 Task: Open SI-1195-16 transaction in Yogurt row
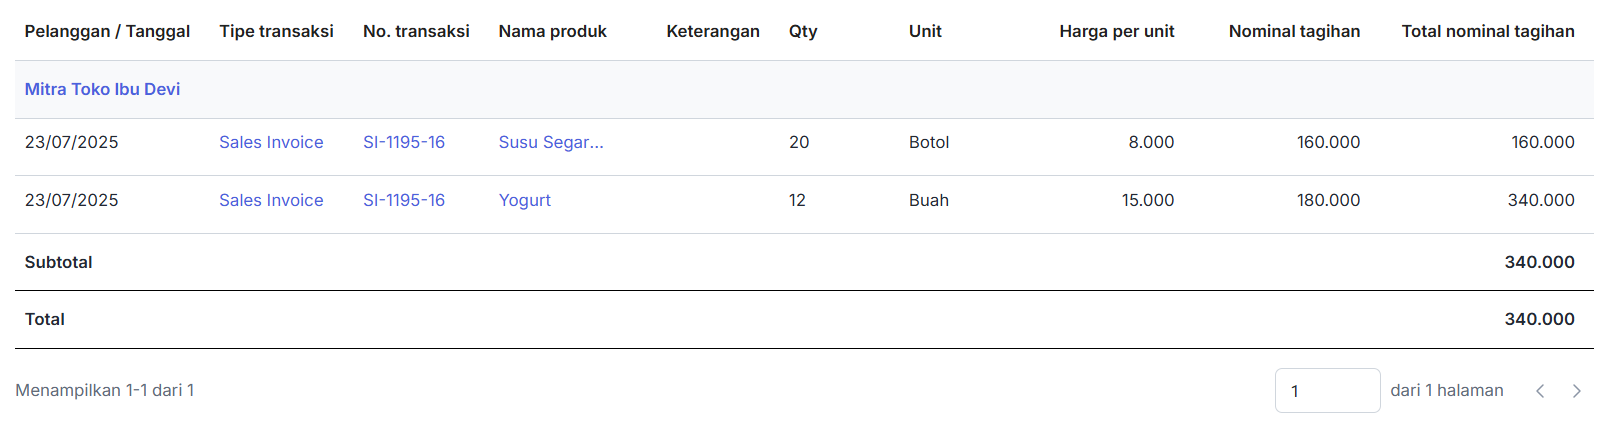[404, 200]
